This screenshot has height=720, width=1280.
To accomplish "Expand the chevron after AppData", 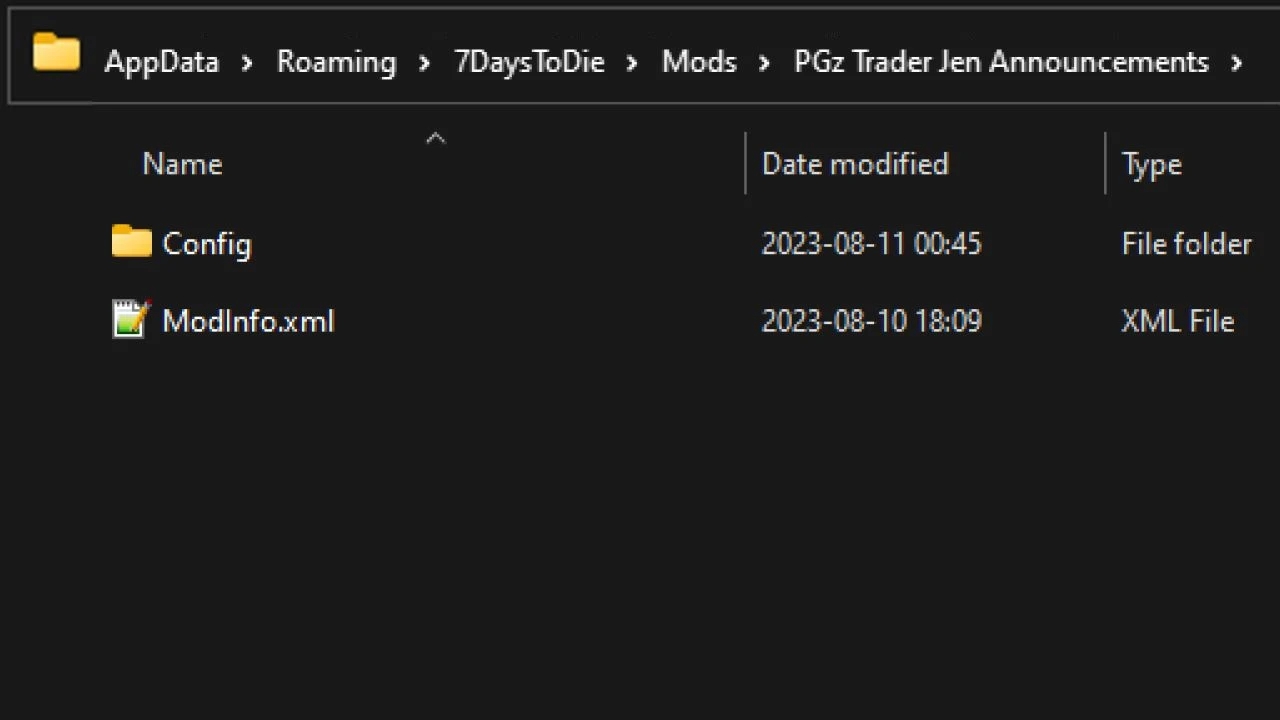I will pos(248,63).
